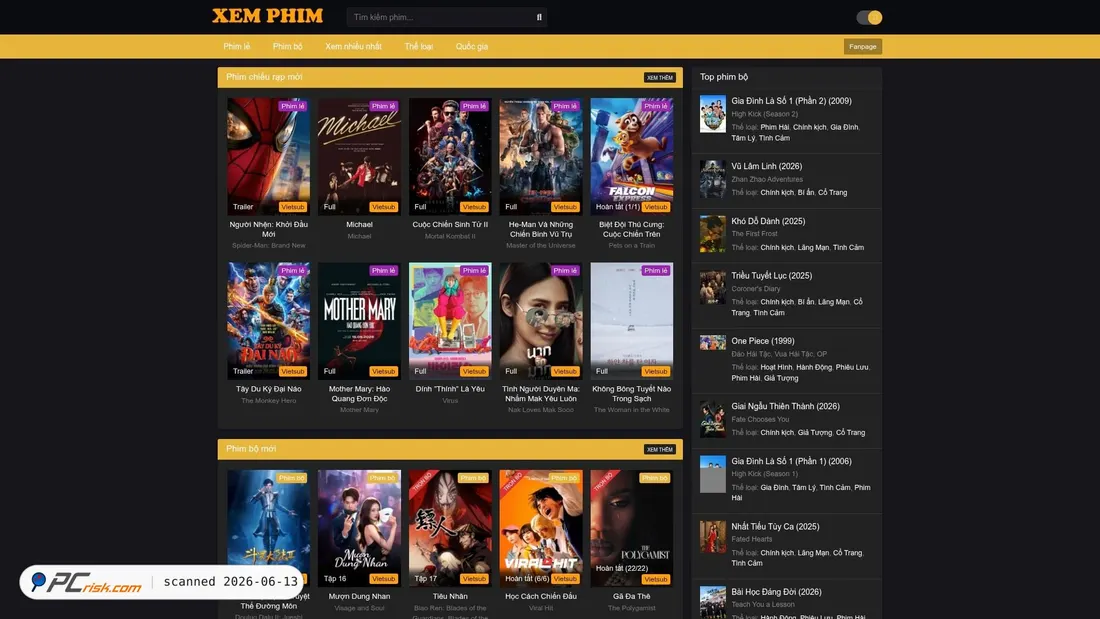1100x619 pixels.
Task: Open the Mother Mary poster
Action: tap(359, 321)
